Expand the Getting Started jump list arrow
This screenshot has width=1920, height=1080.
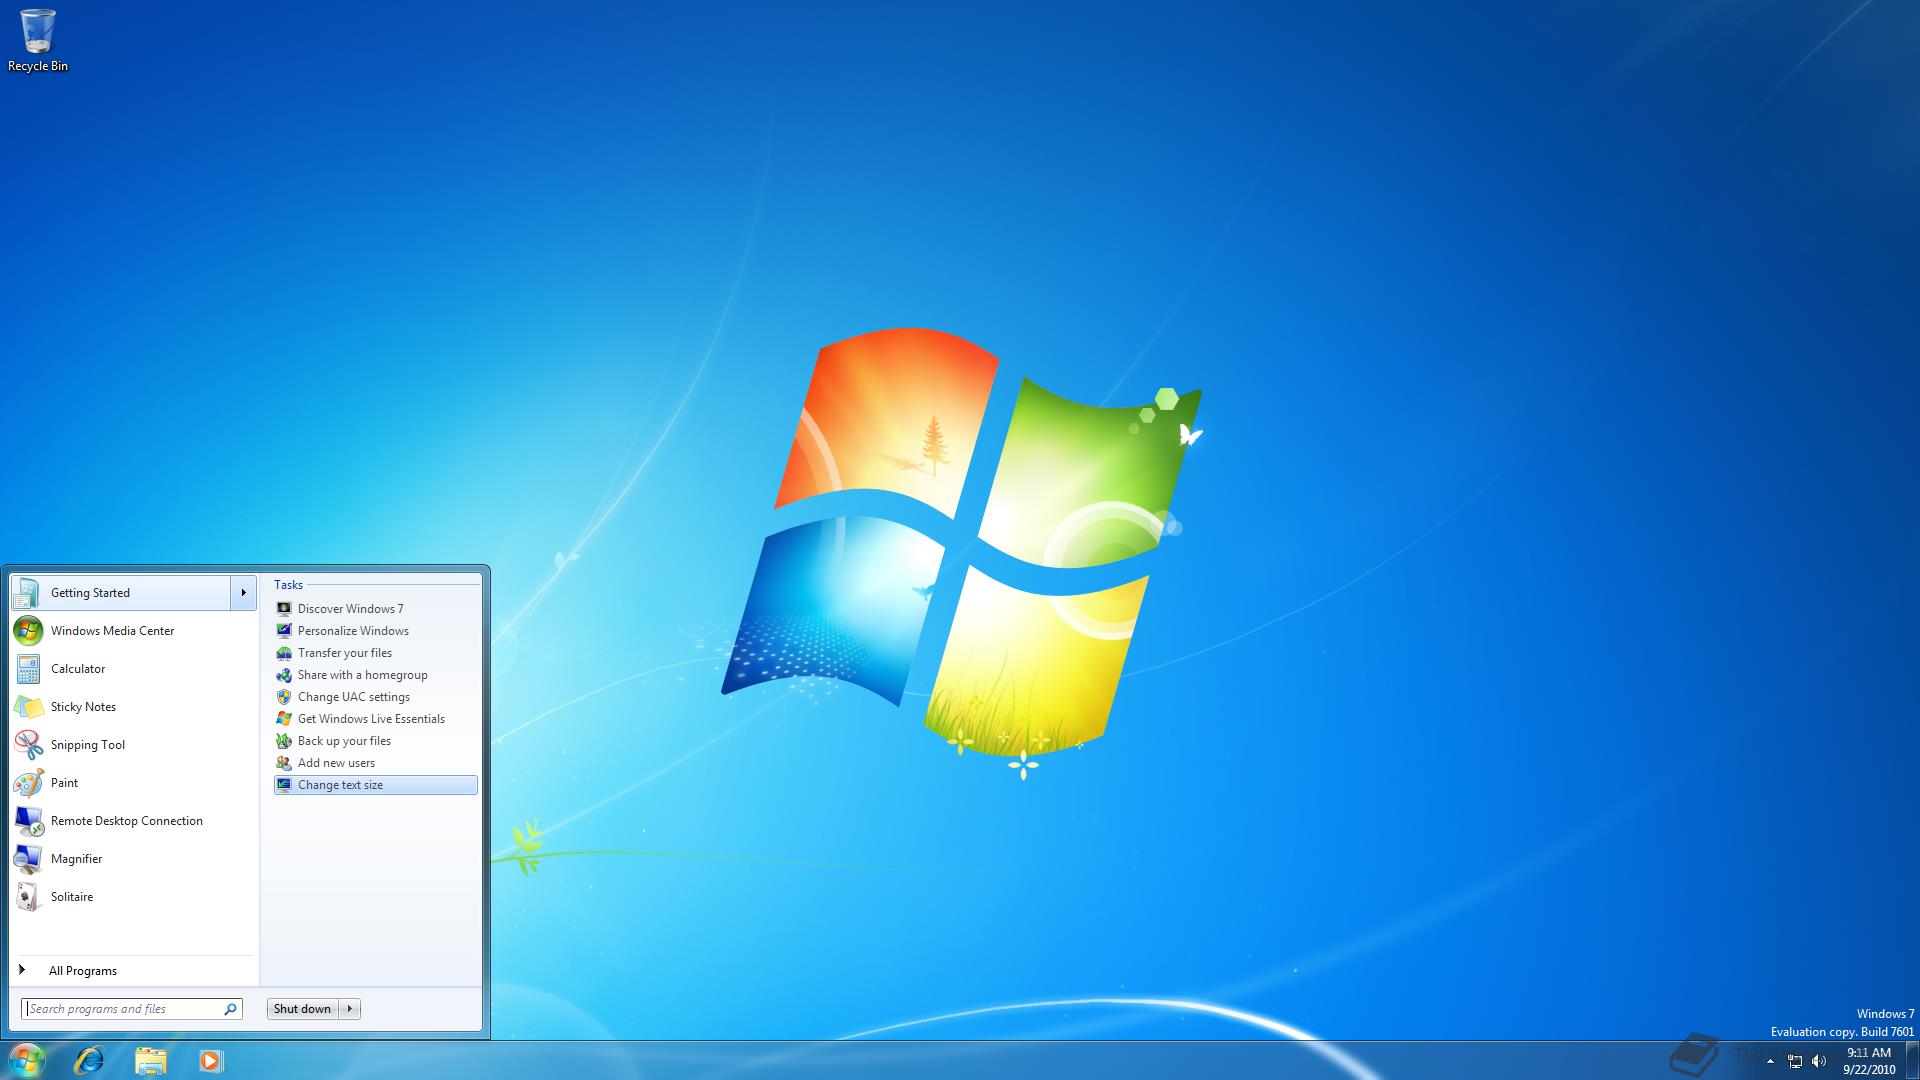[243, 593]
